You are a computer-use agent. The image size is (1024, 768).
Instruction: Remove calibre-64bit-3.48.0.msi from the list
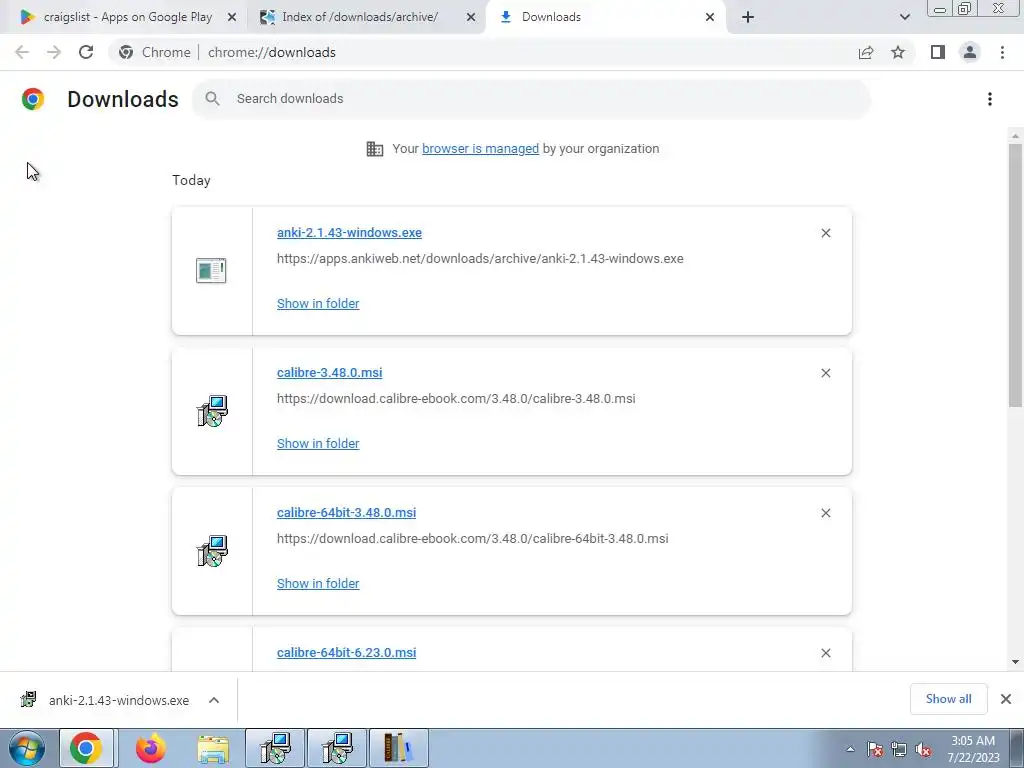click(x=825, y=513)
